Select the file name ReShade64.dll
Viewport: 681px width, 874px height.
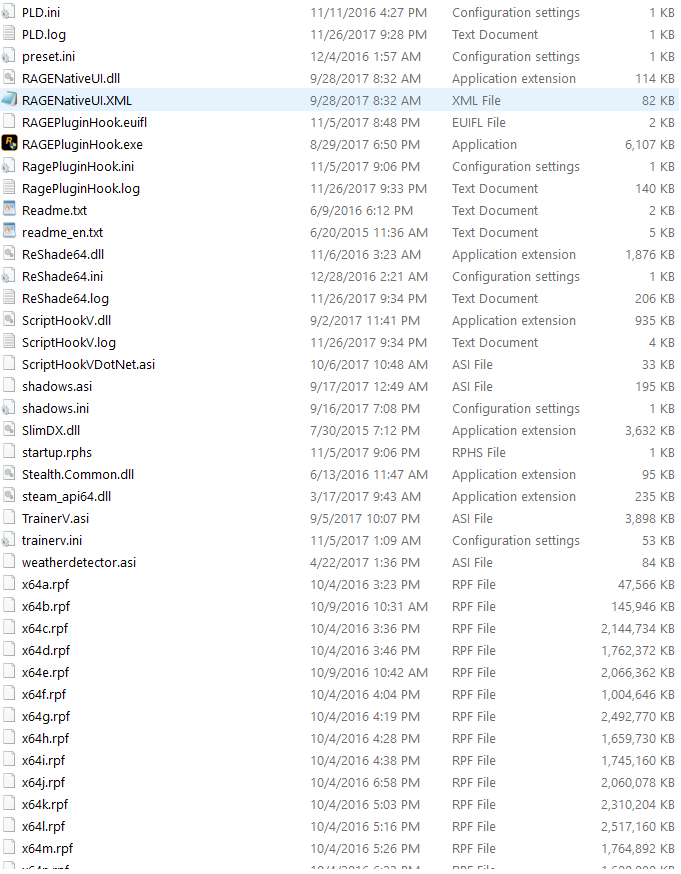click(x=63, y=254)
